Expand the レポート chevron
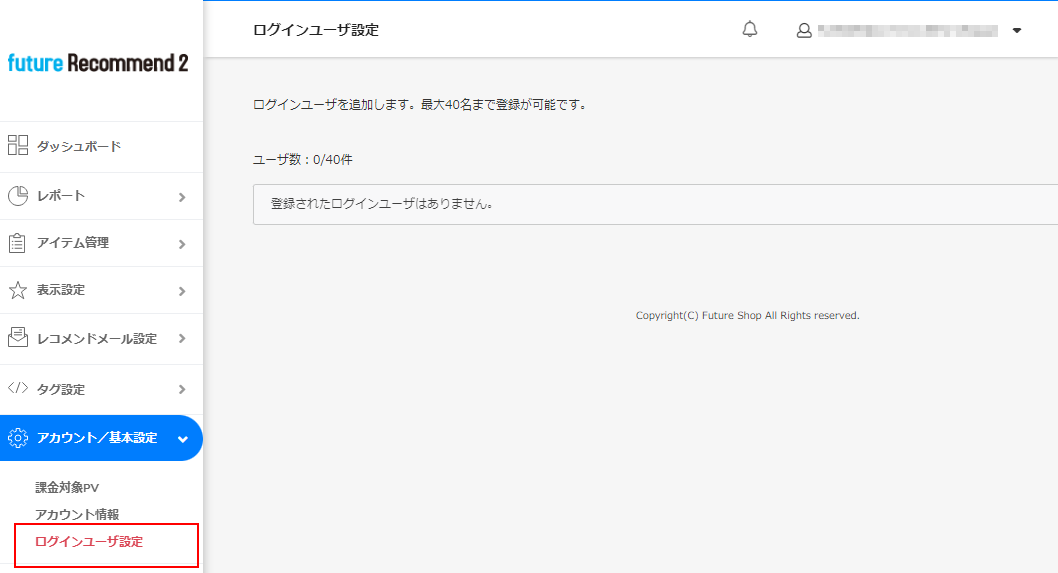Screen dimensions: 1058x573 click(x=182, y=197)
